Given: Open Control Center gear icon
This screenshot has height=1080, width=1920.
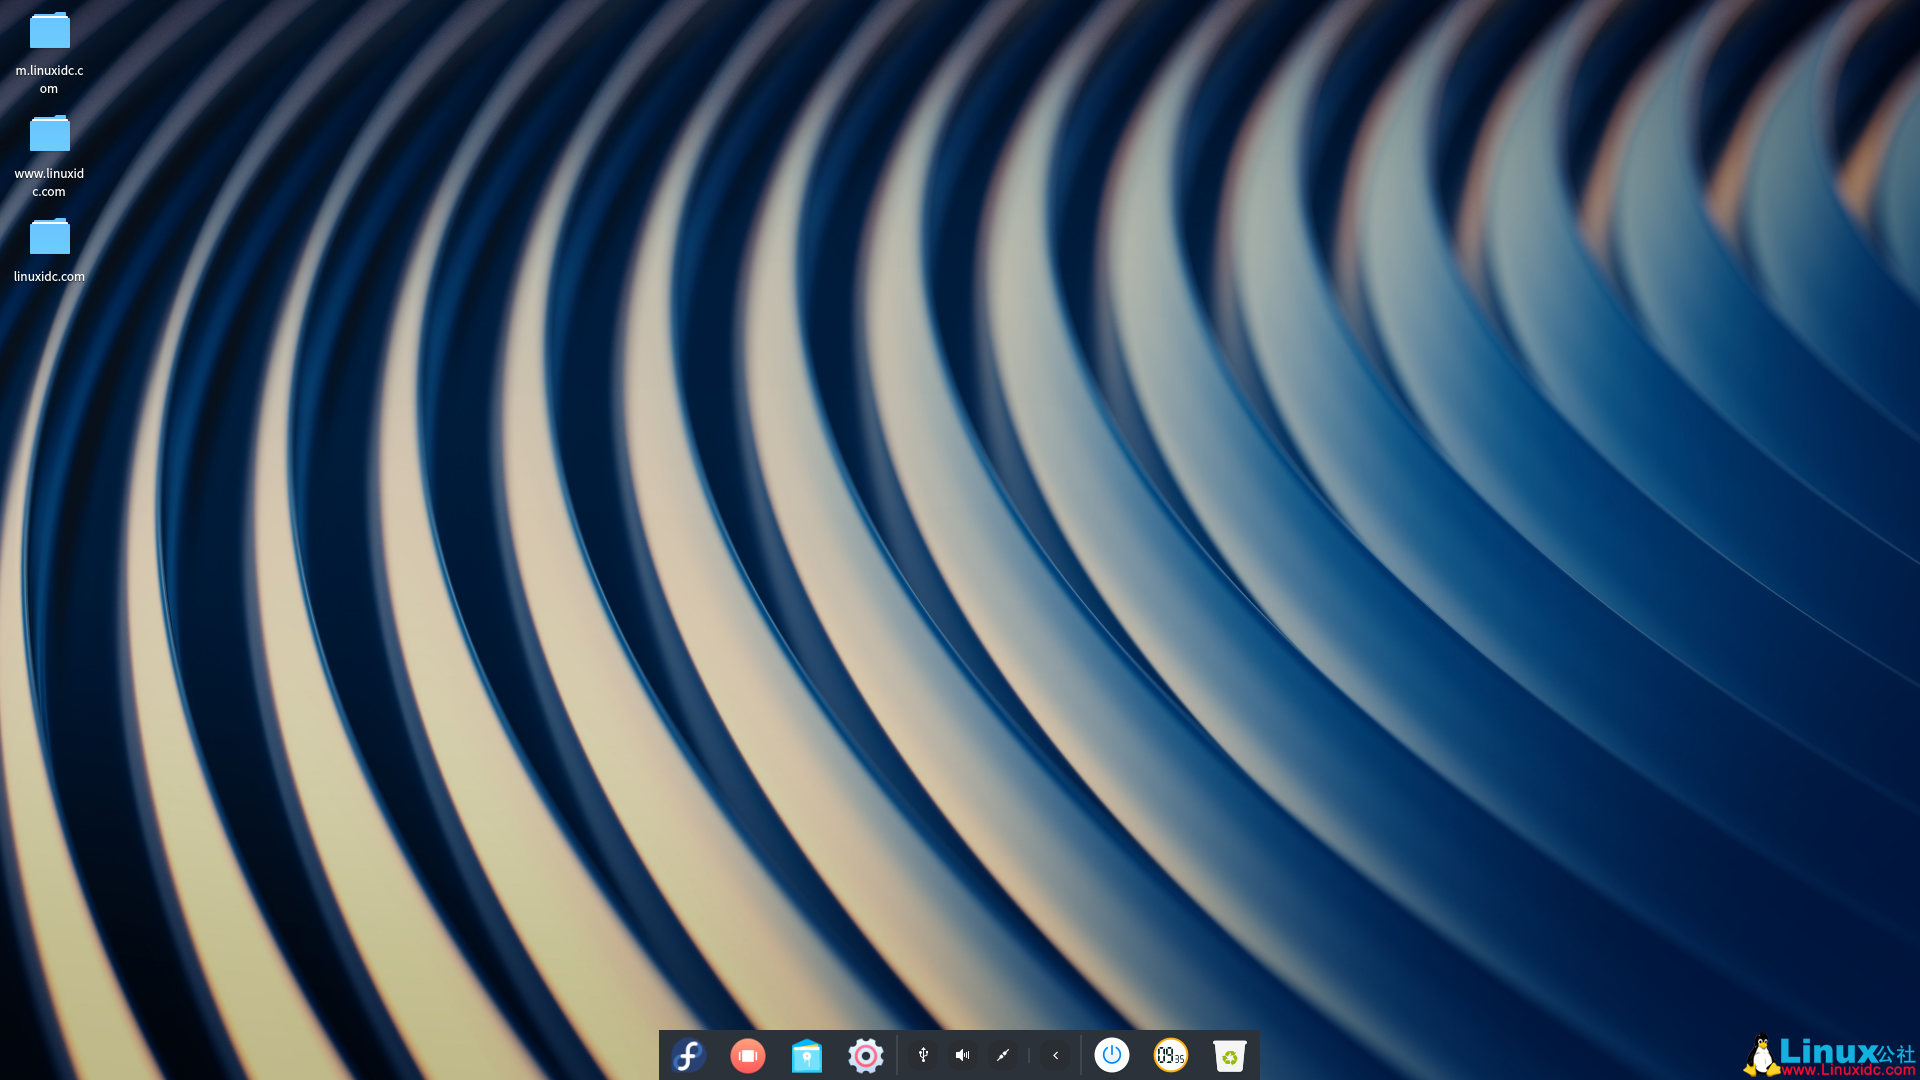Looking at the screenshot, I should 866,1056.
